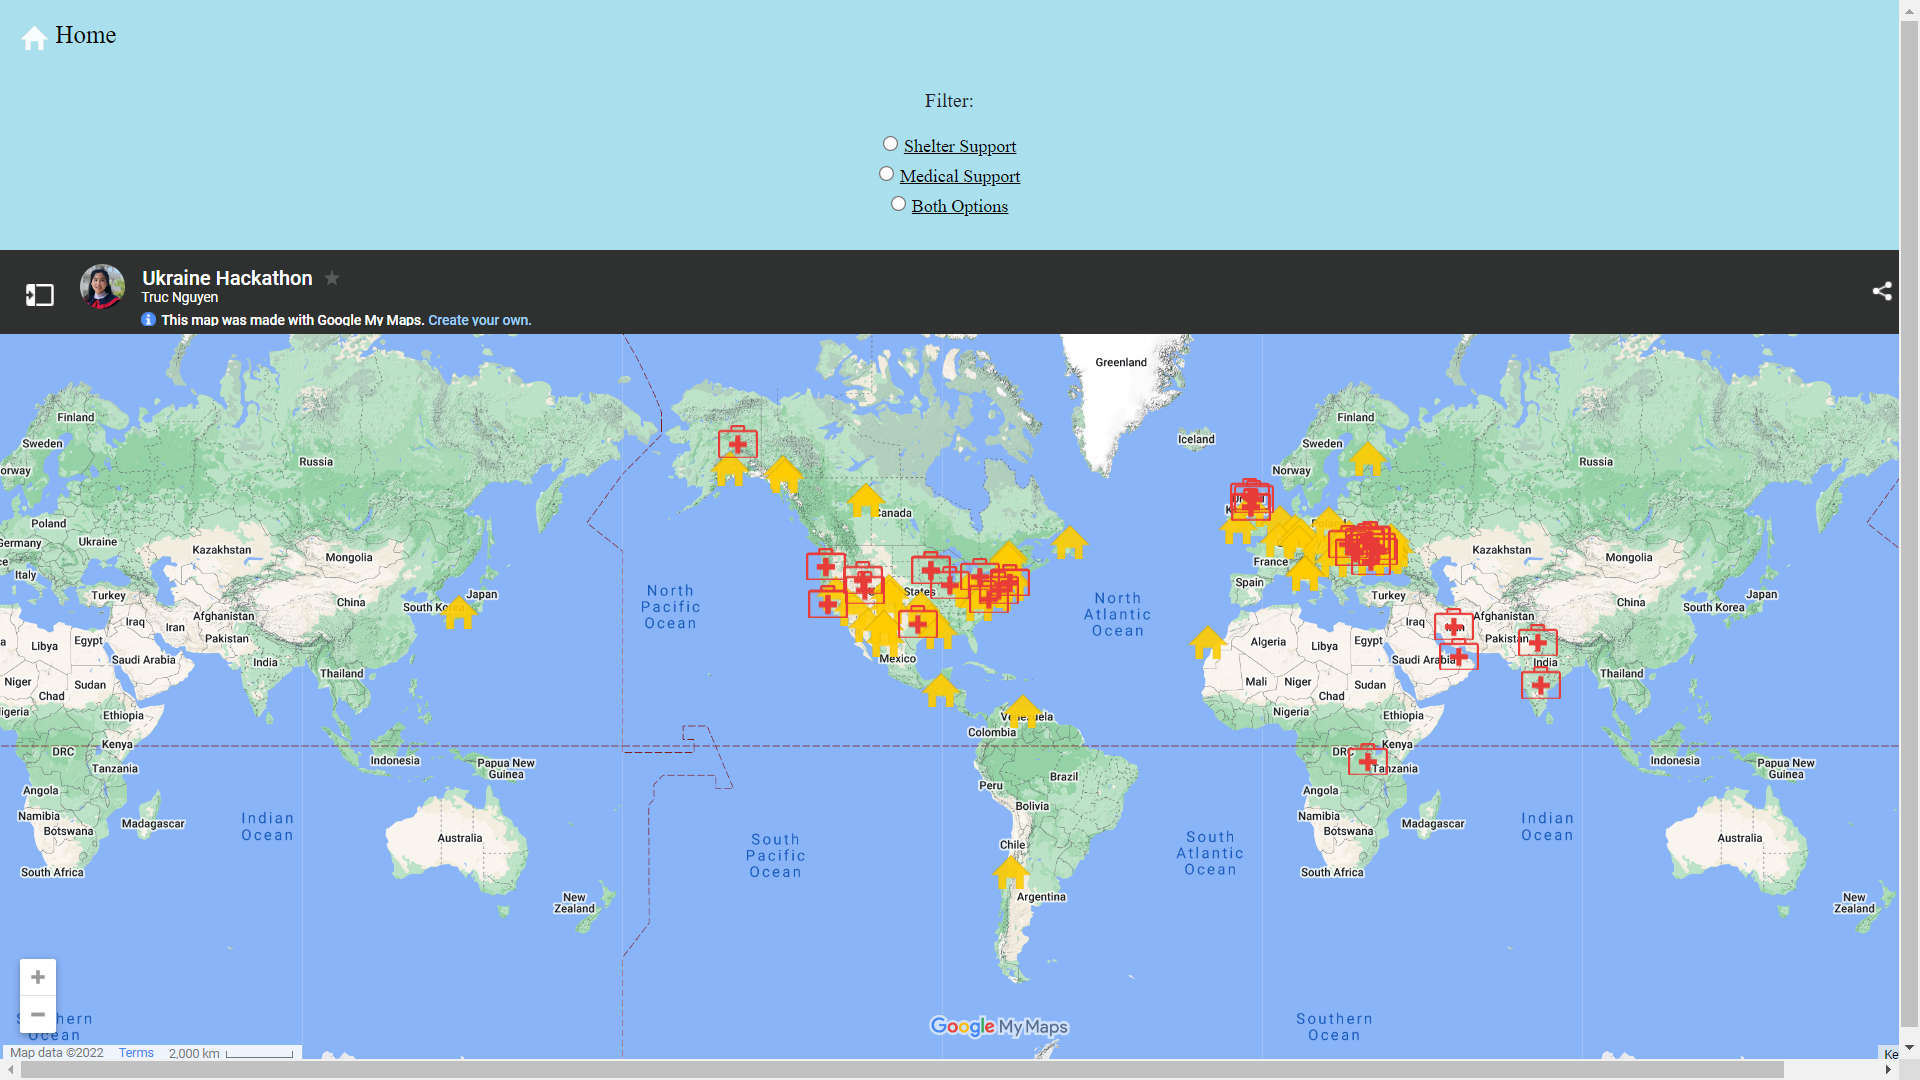The height and width of the screenshot is (1080, 1920).
Task: Click the map share icon
Action: point(1881,291)
